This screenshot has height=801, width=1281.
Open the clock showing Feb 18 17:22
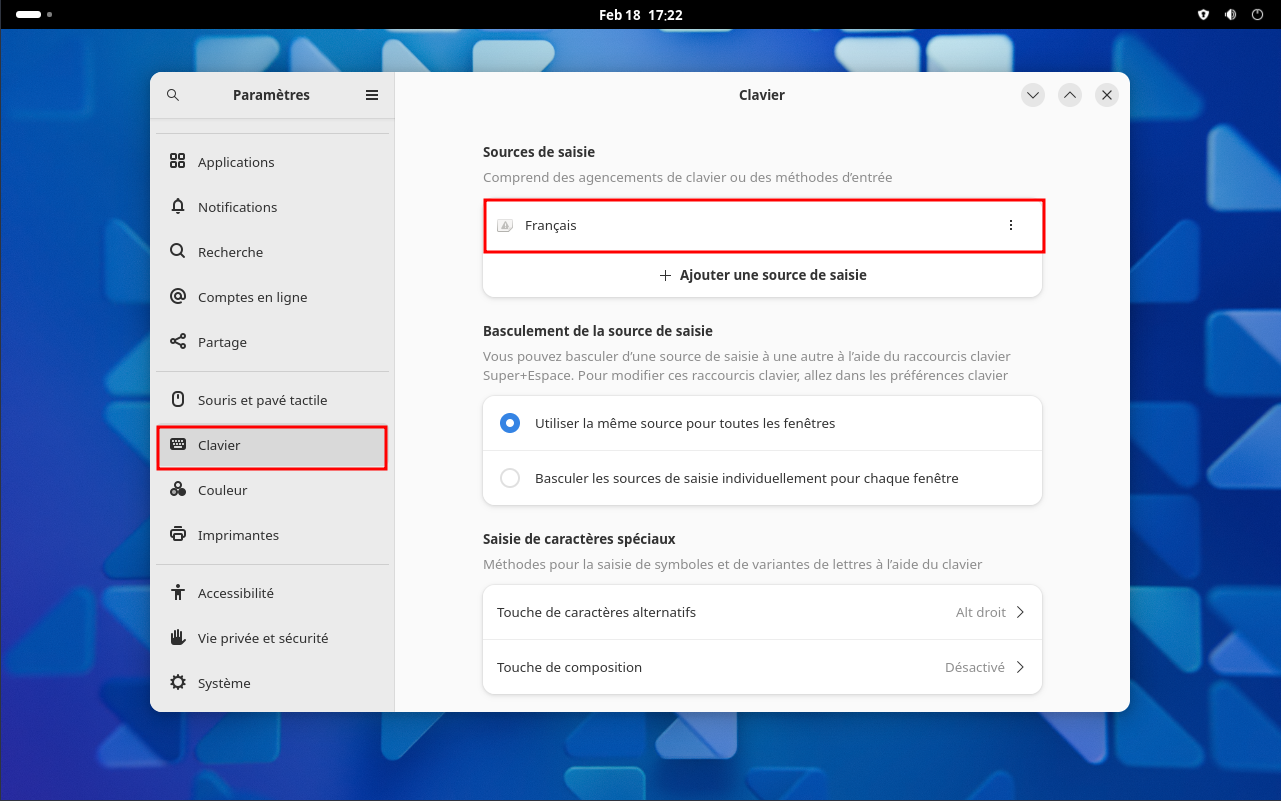640,15
